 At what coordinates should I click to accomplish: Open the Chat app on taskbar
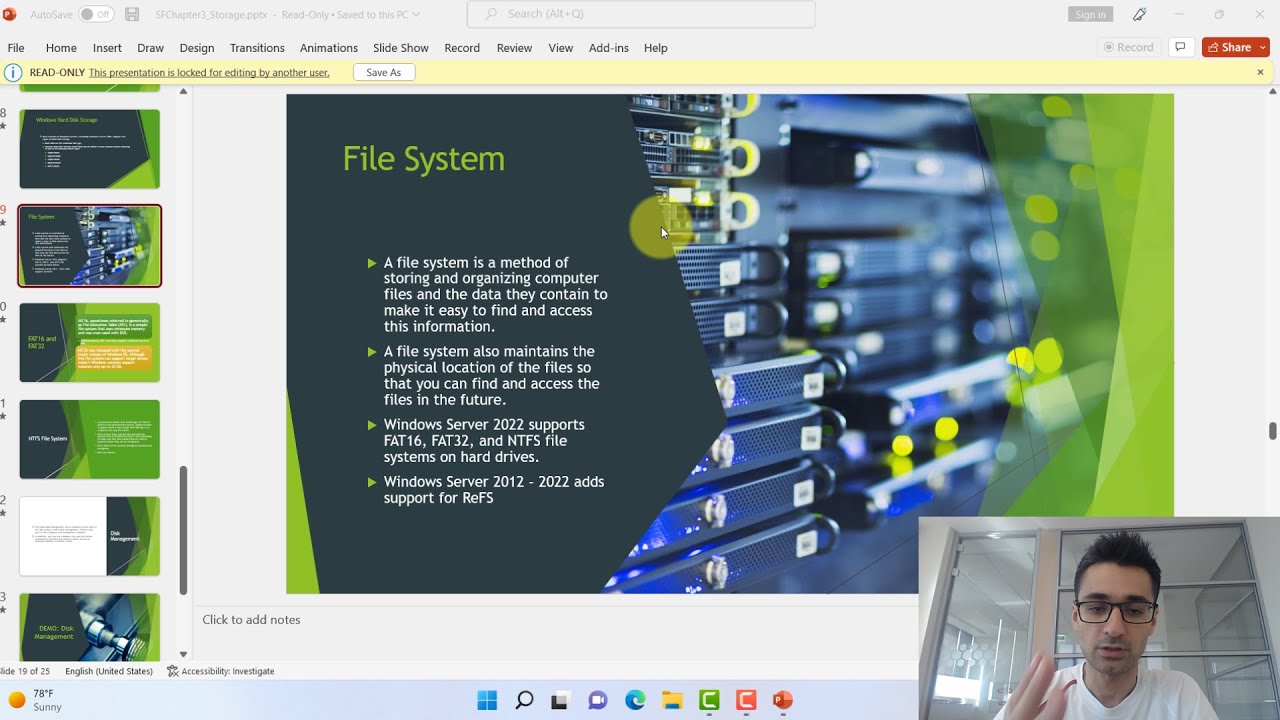pos(598,700)
